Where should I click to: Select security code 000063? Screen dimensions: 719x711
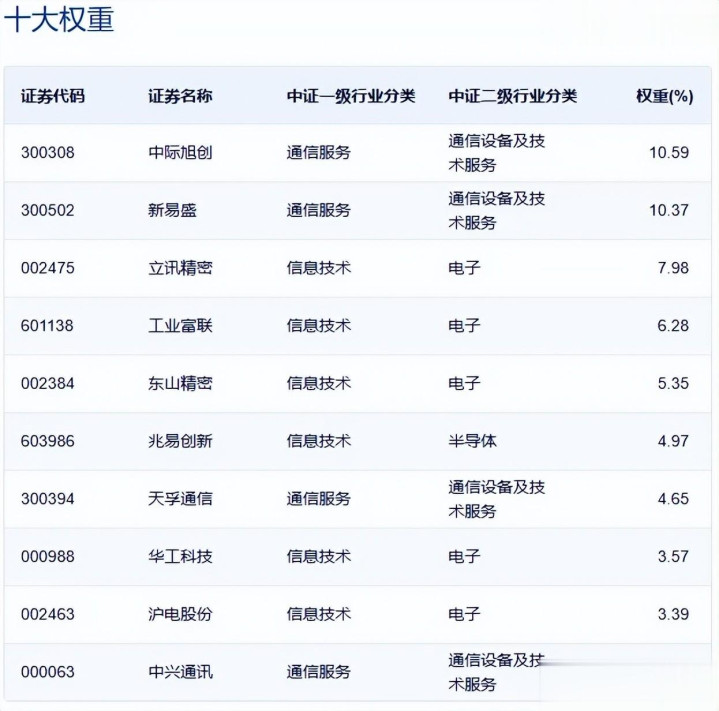click(x=48, y=672)
